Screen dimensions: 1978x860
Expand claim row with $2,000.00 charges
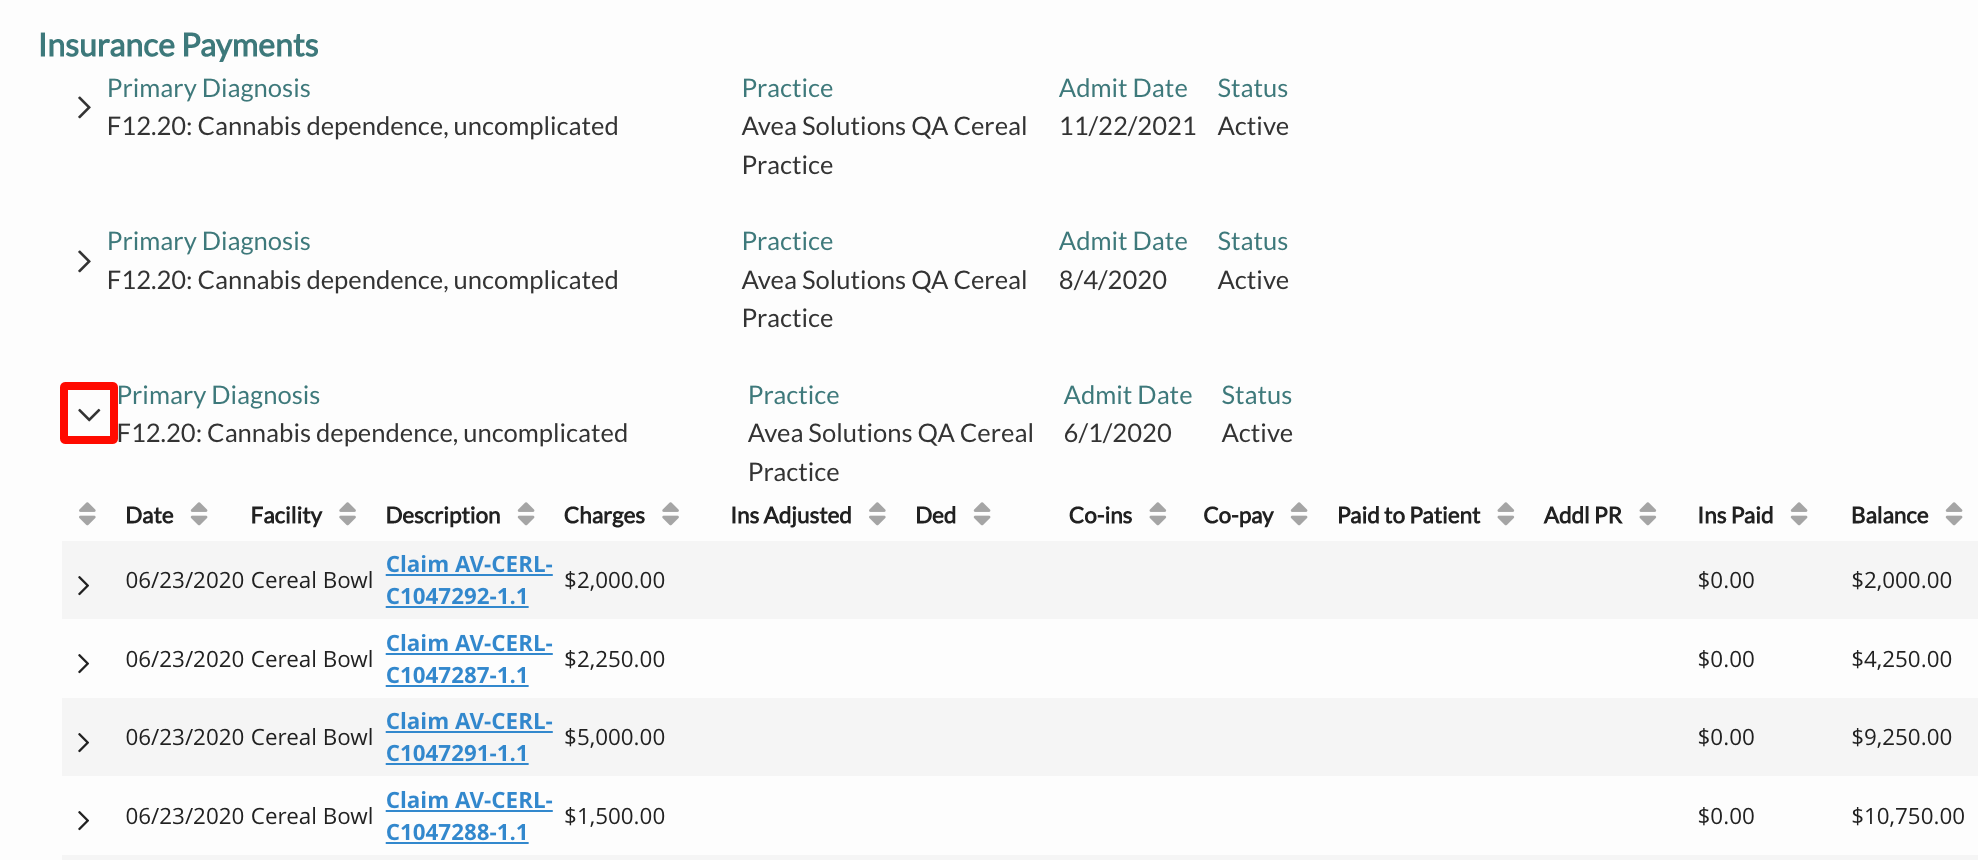pyautogui.click(x=84, y=585)
